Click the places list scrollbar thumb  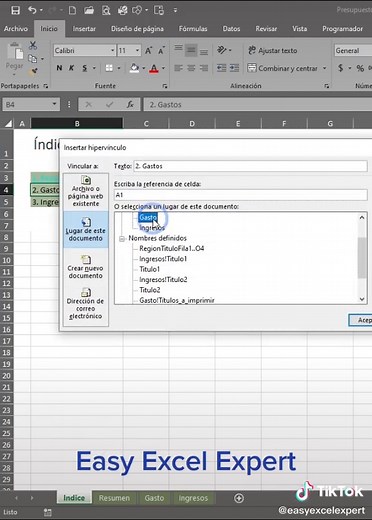coord(362,257)
